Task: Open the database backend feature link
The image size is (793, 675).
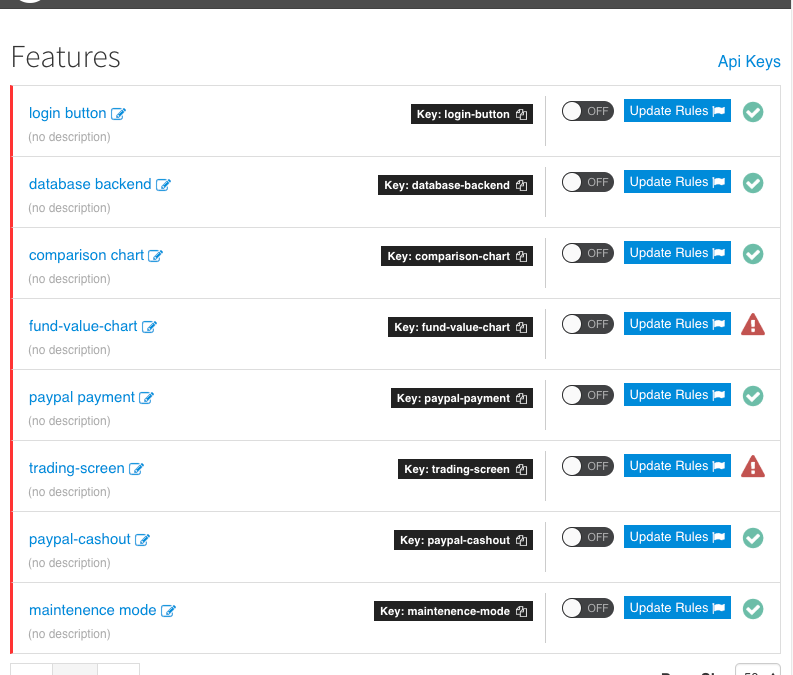Action: (90, 184)
